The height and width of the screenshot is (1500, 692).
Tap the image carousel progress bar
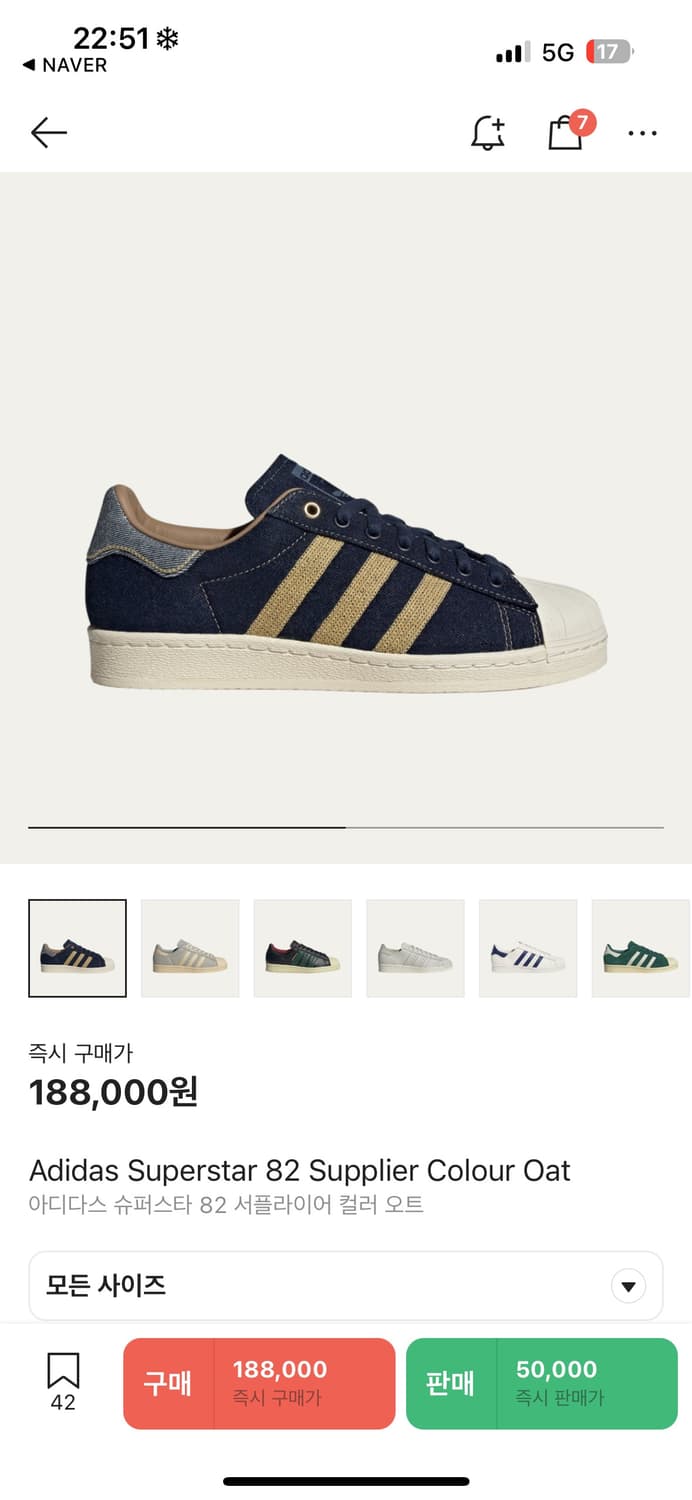[346, 828]
